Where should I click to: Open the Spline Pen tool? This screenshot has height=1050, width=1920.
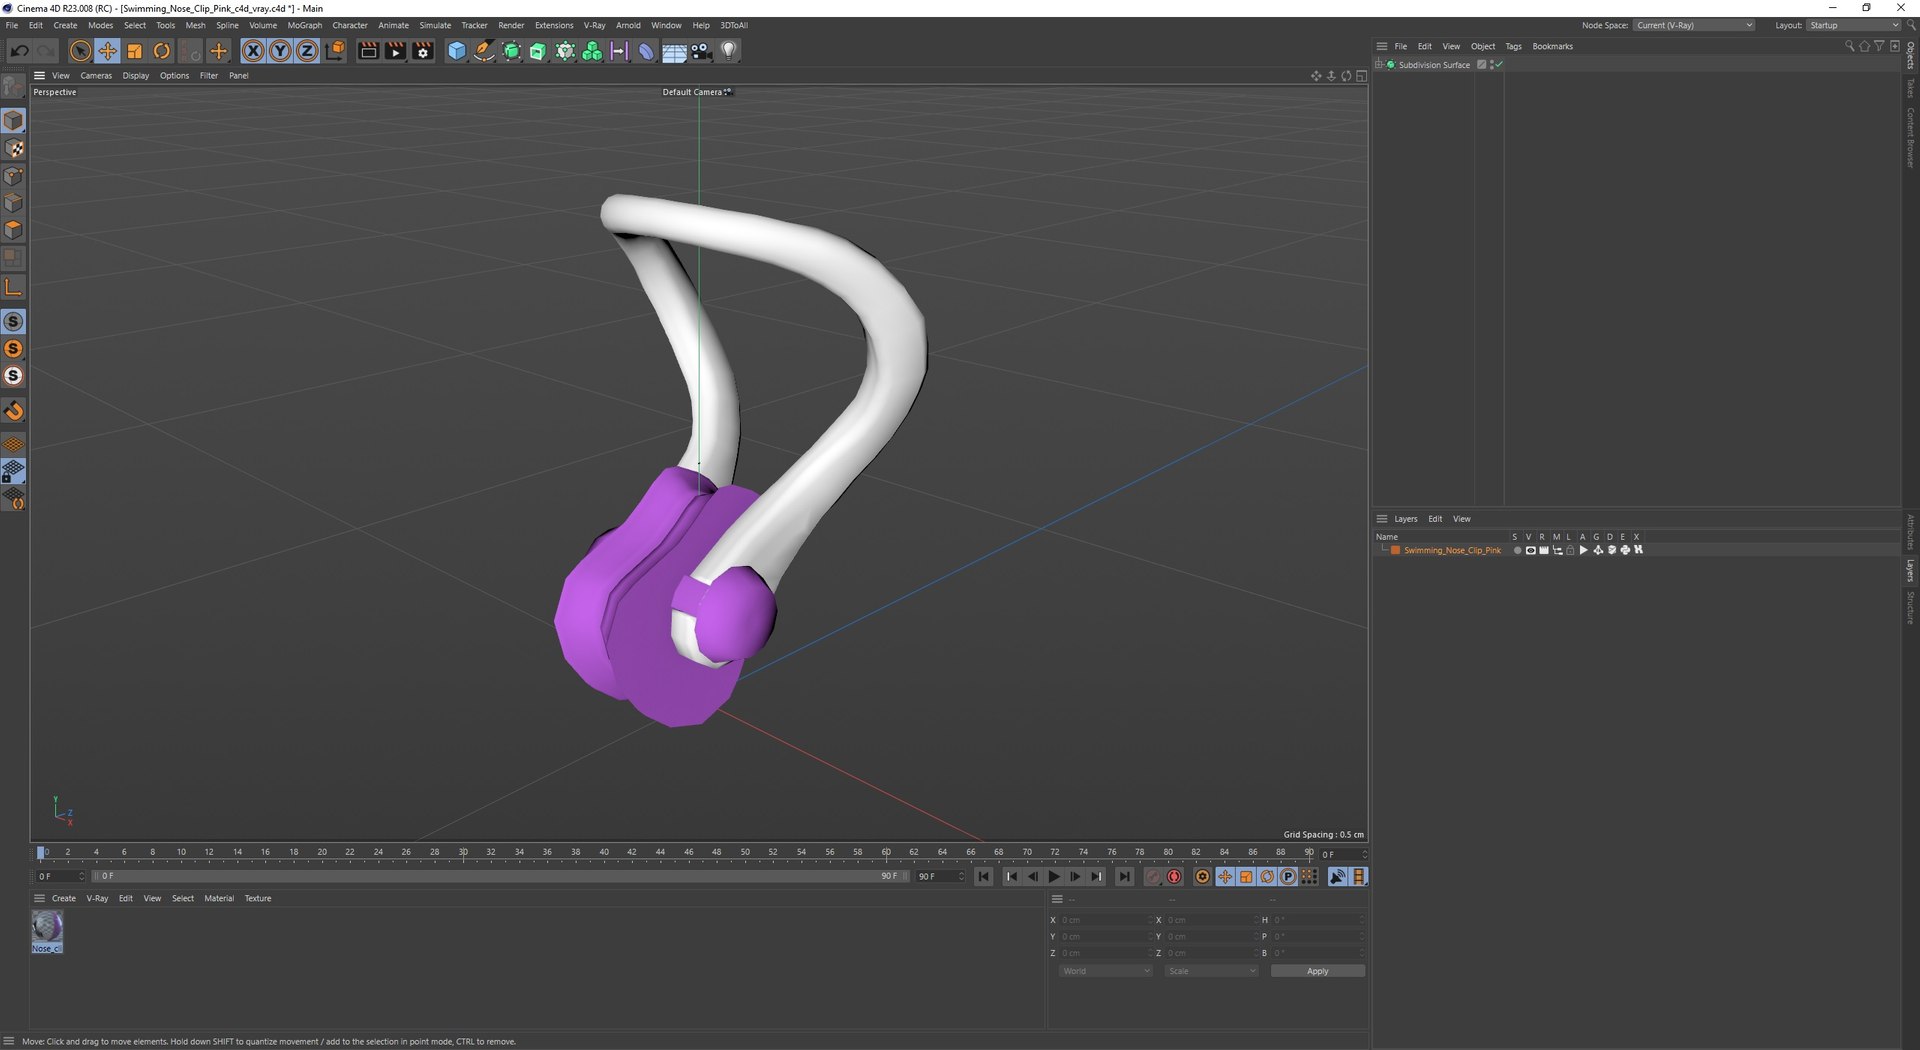(484, 51)
